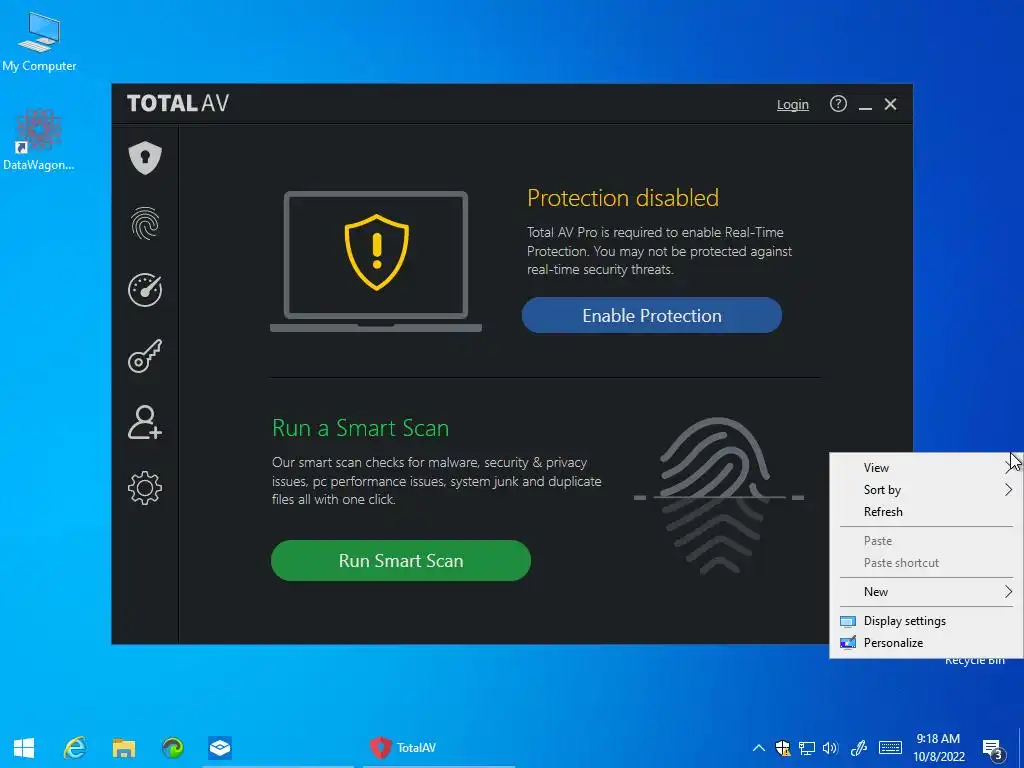
Task: Open the notification center icon
Action: (992, 749)
